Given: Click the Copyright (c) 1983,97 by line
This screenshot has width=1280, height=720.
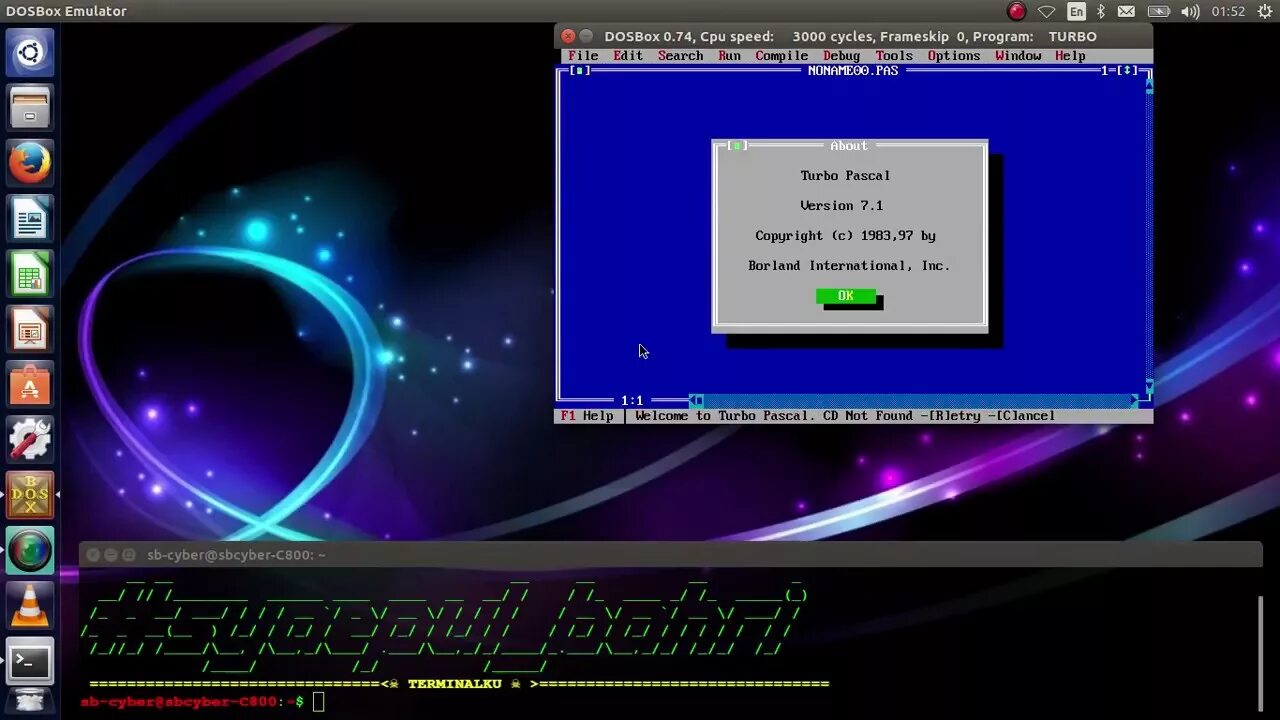Looking at the screenshot, I should [x=845, y=236].
